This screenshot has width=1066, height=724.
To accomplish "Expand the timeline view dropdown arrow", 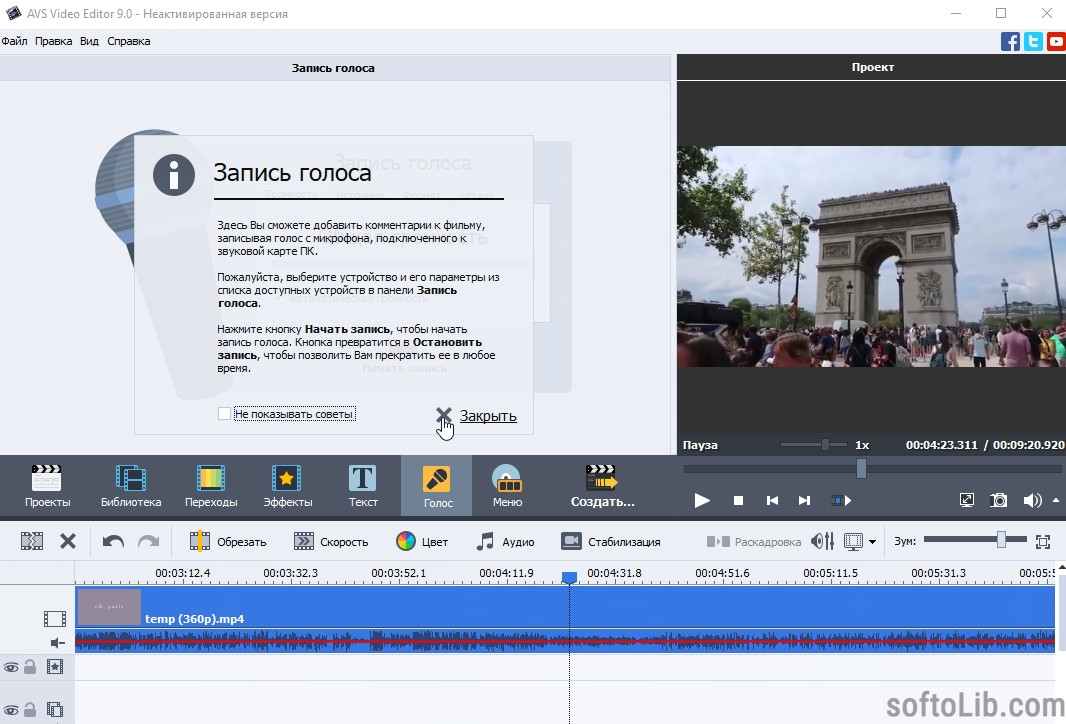I will [x=872, y=542].
